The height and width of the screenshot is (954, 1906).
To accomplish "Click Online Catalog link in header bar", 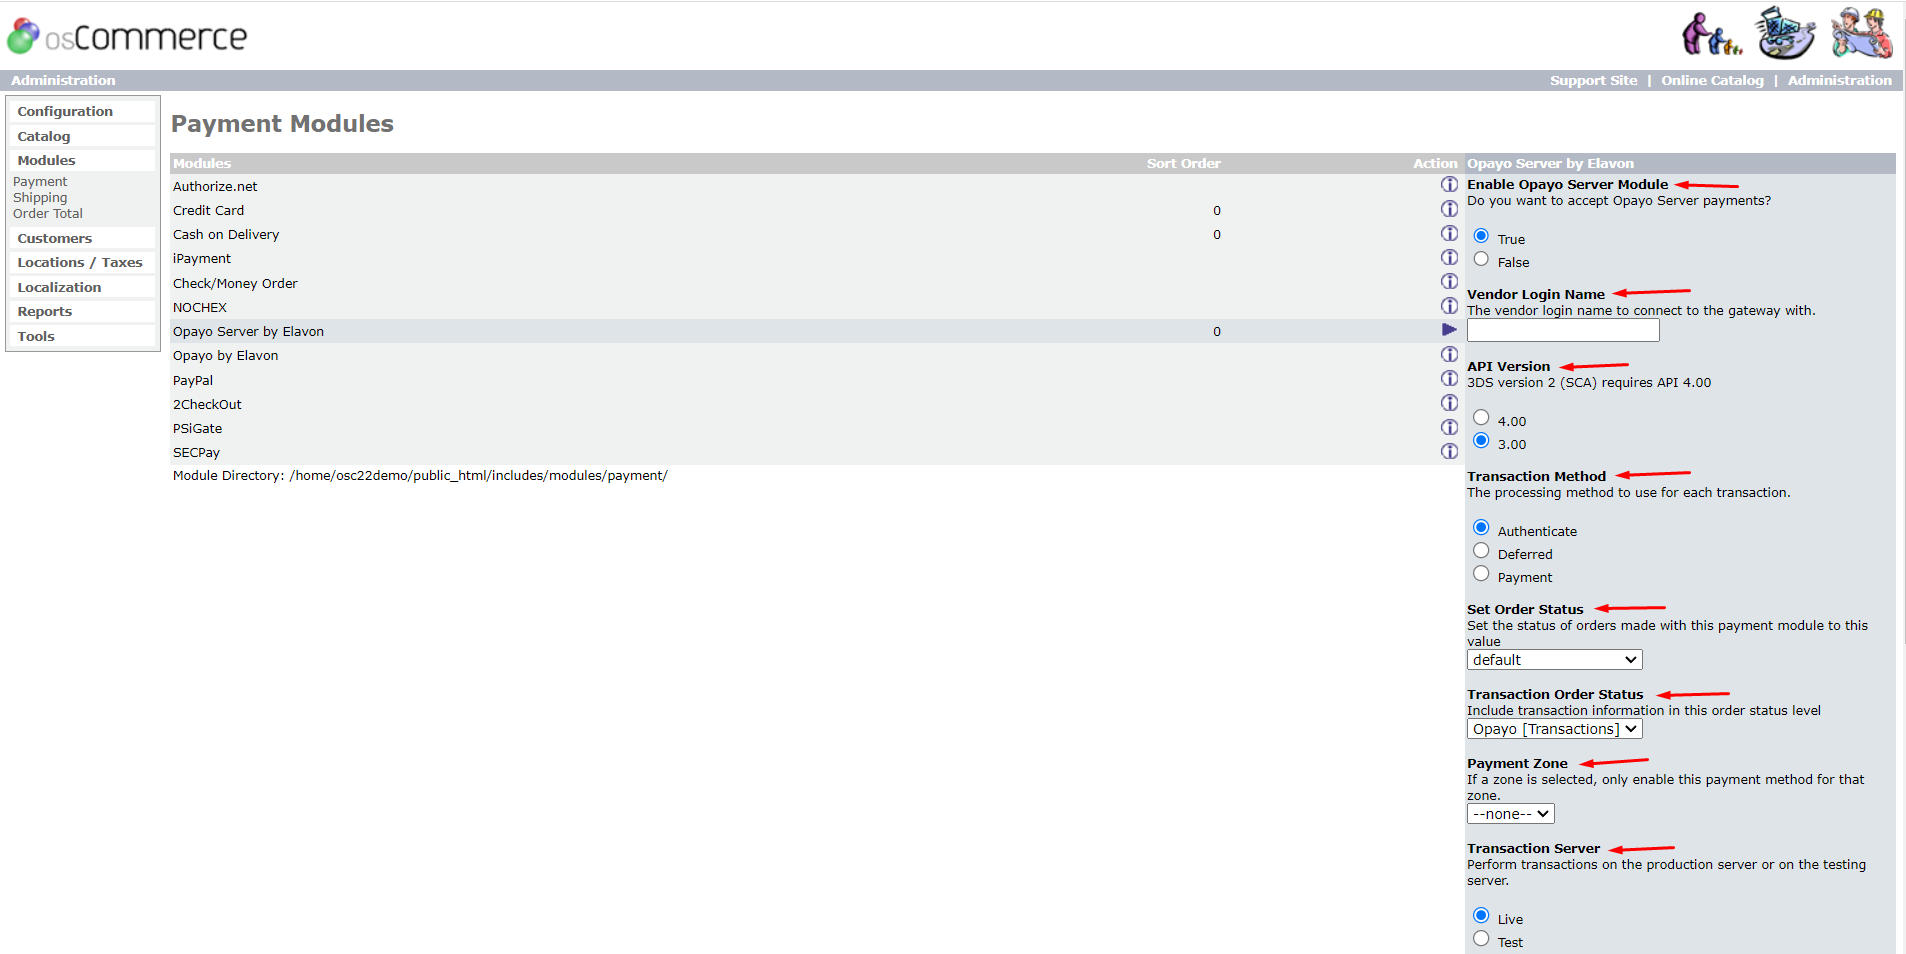I will point(1712,80).
